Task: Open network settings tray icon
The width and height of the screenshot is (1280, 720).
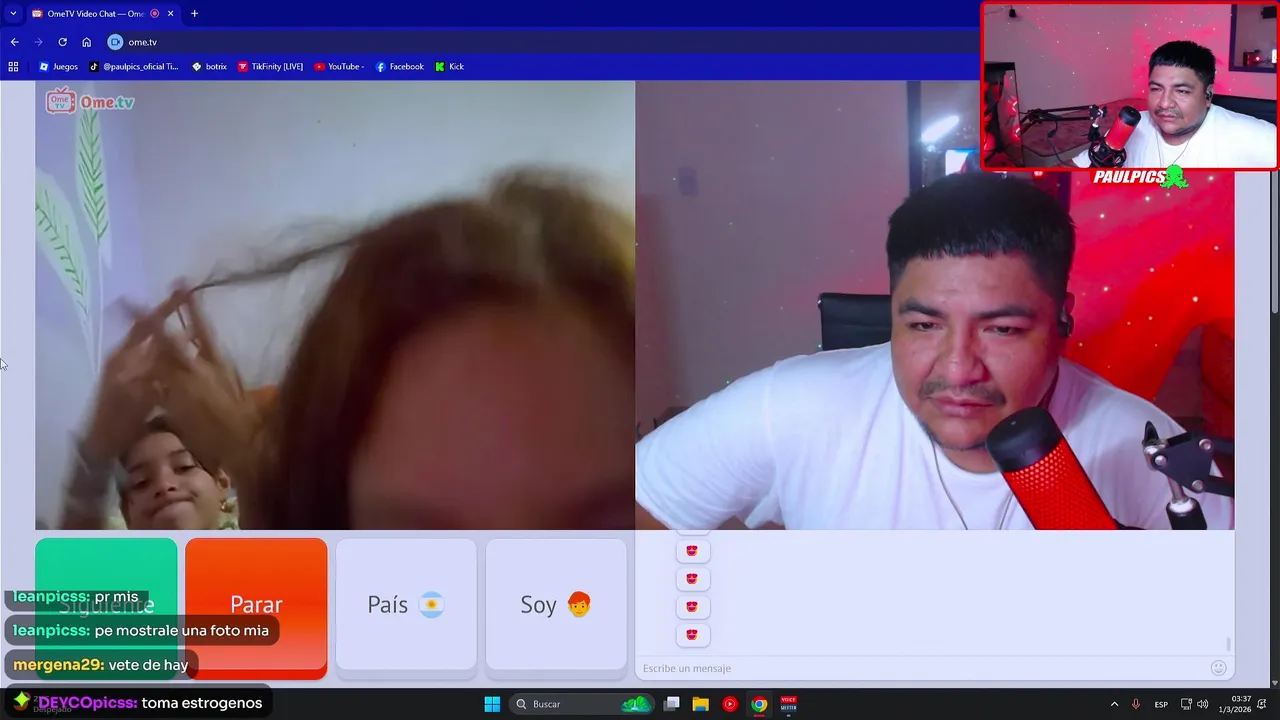Action: (1186, 704)
